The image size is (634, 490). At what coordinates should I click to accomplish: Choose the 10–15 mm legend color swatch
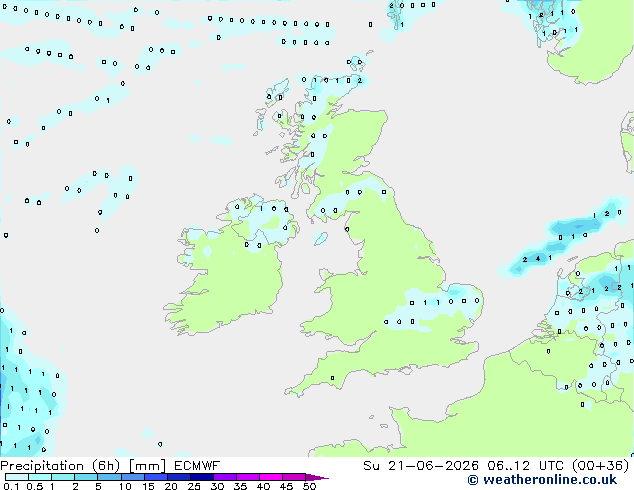[133, 477]
